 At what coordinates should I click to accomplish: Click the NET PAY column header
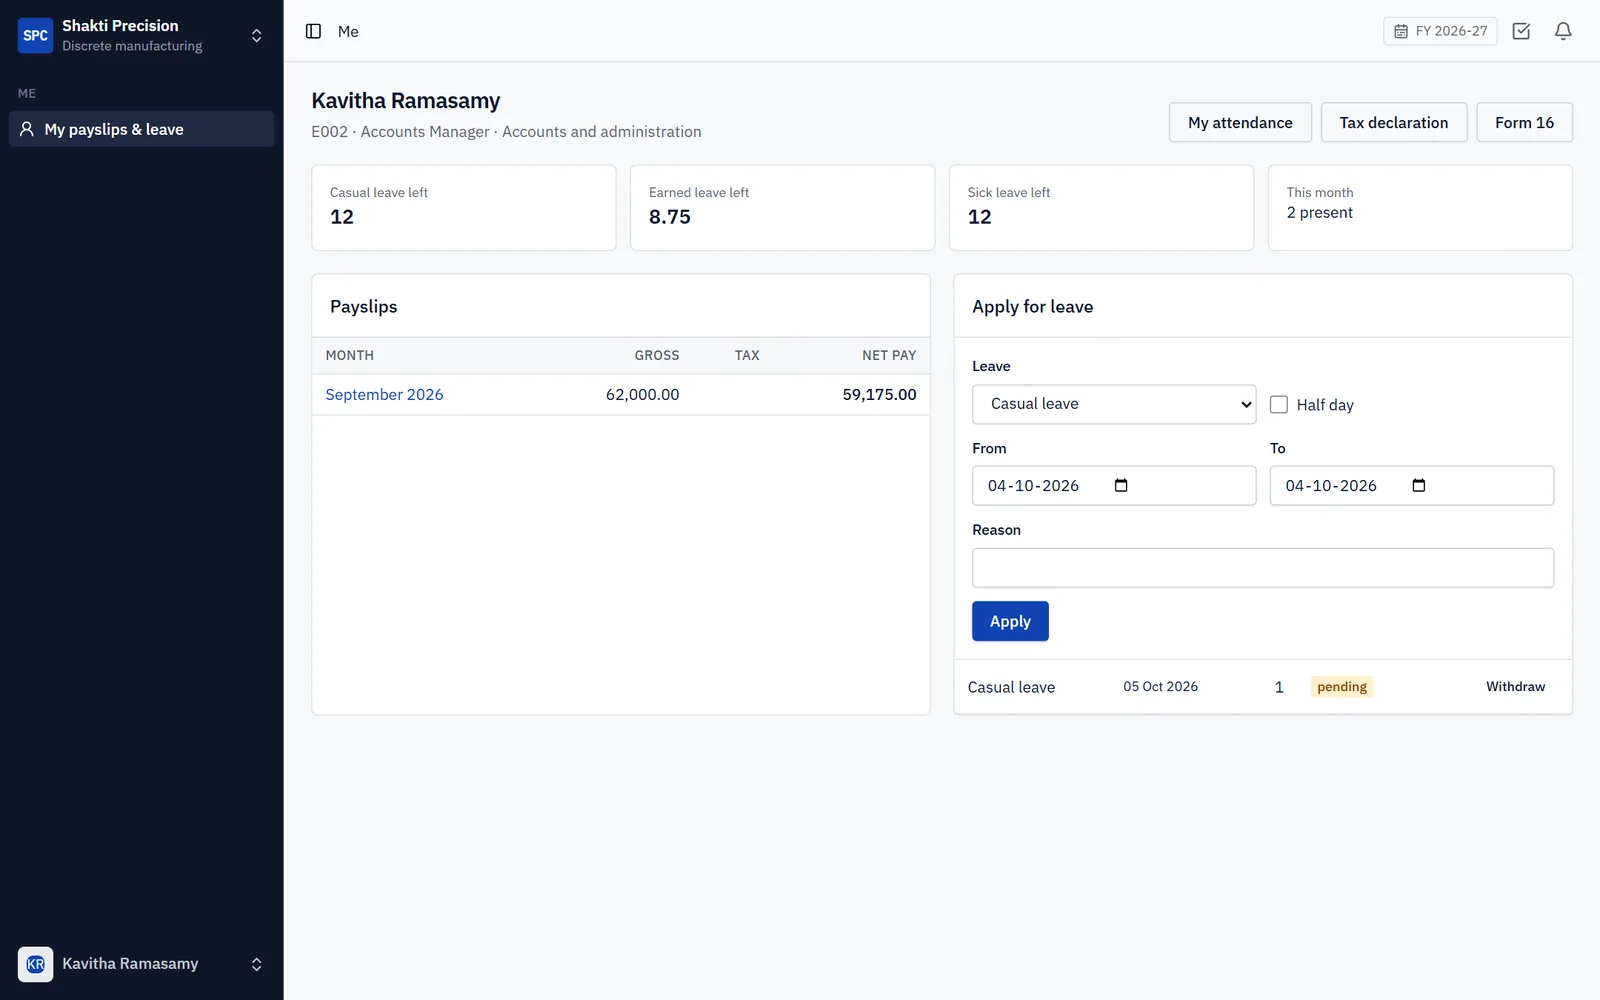889,355
